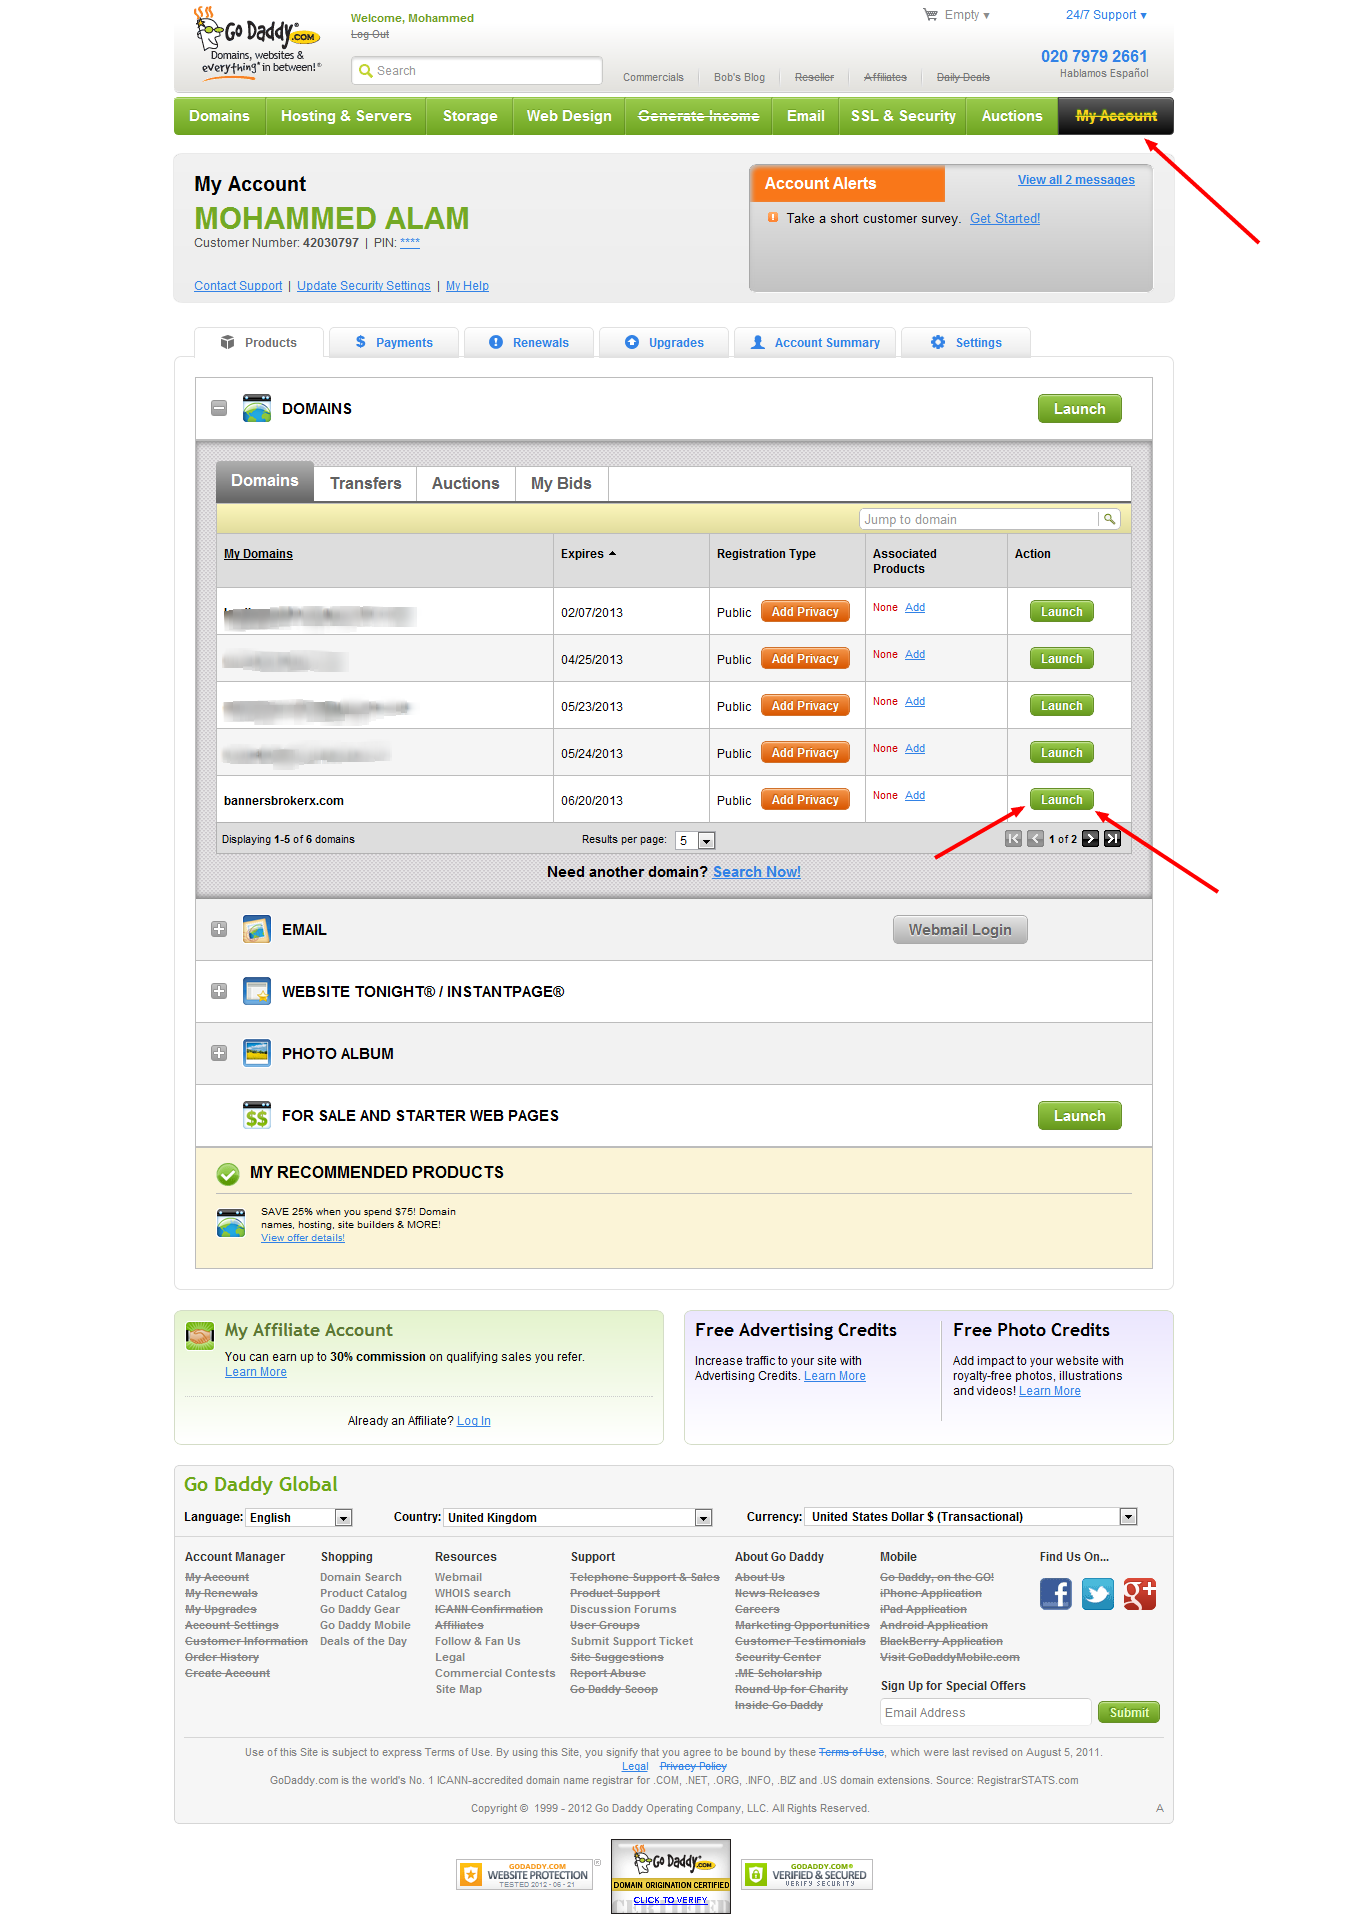Open the Twitter icon
The image size is (1349, 1923).
pyautogui.click(x=1097, y=1593)
